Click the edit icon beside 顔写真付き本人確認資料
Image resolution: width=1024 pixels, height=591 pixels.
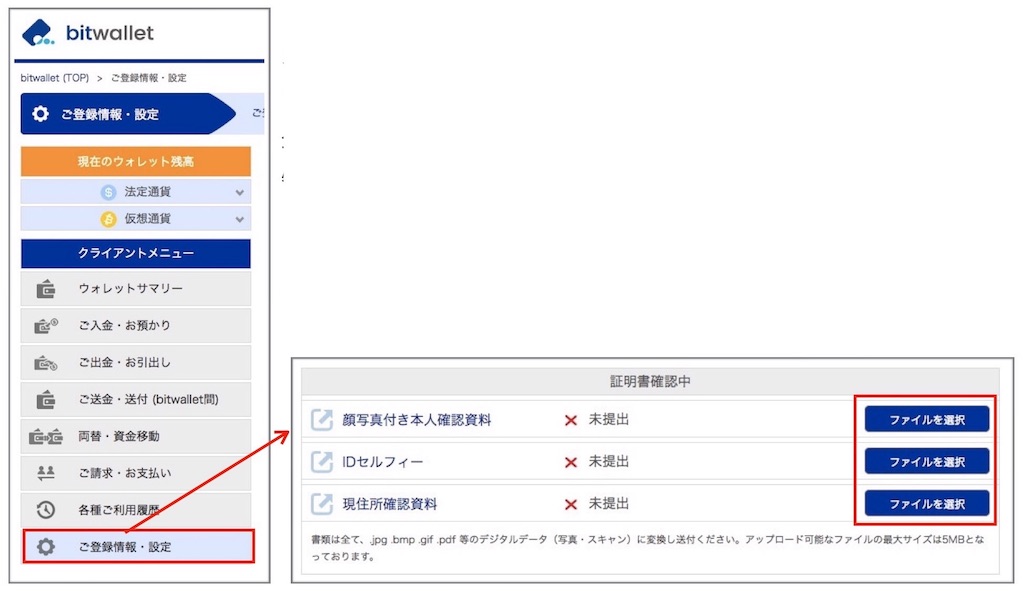point(322,419)
